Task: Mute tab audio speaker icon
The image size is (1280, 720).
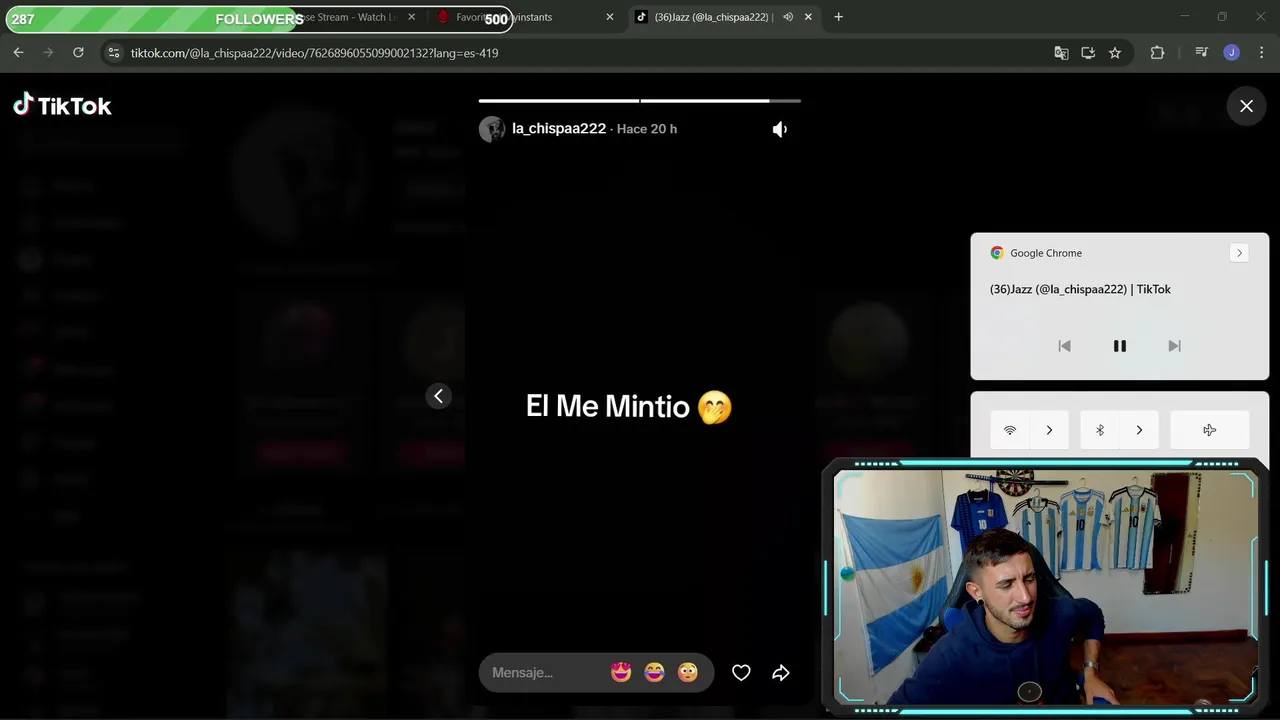Action: tap(788, 17)
